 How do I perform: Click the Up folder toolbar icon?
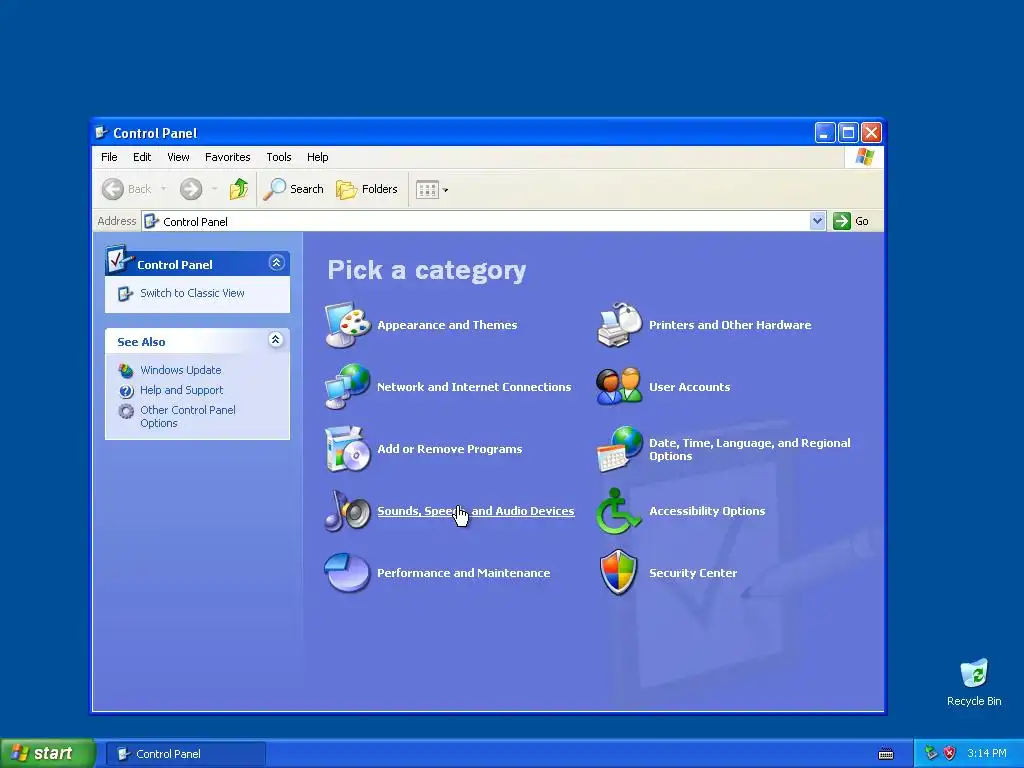coord(239,189)
